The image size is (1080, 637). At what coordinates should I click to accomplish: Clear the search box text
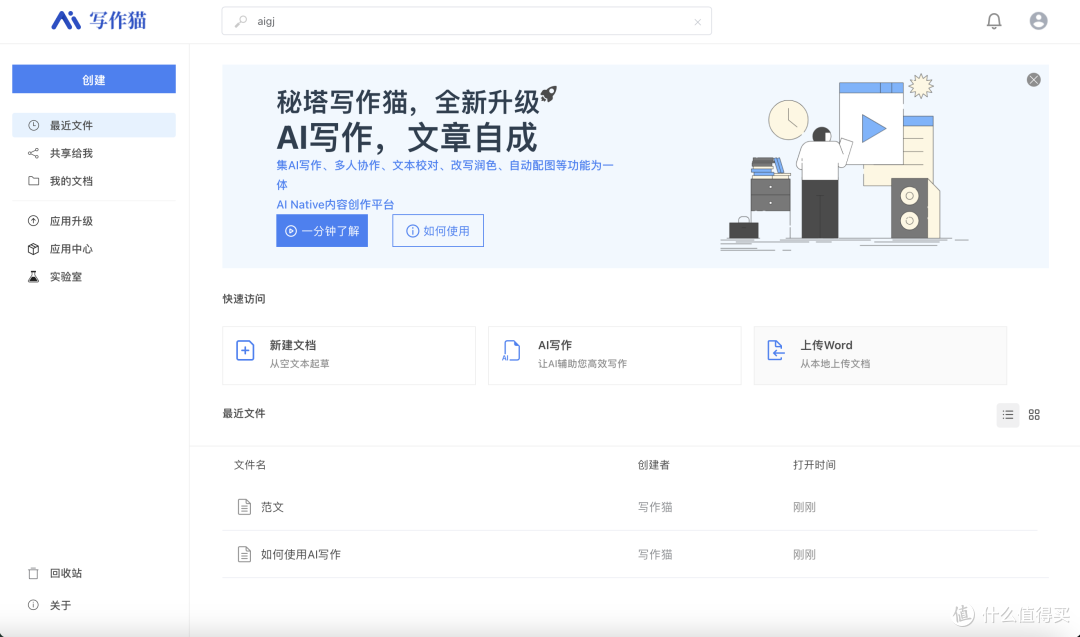coord(697,22)
